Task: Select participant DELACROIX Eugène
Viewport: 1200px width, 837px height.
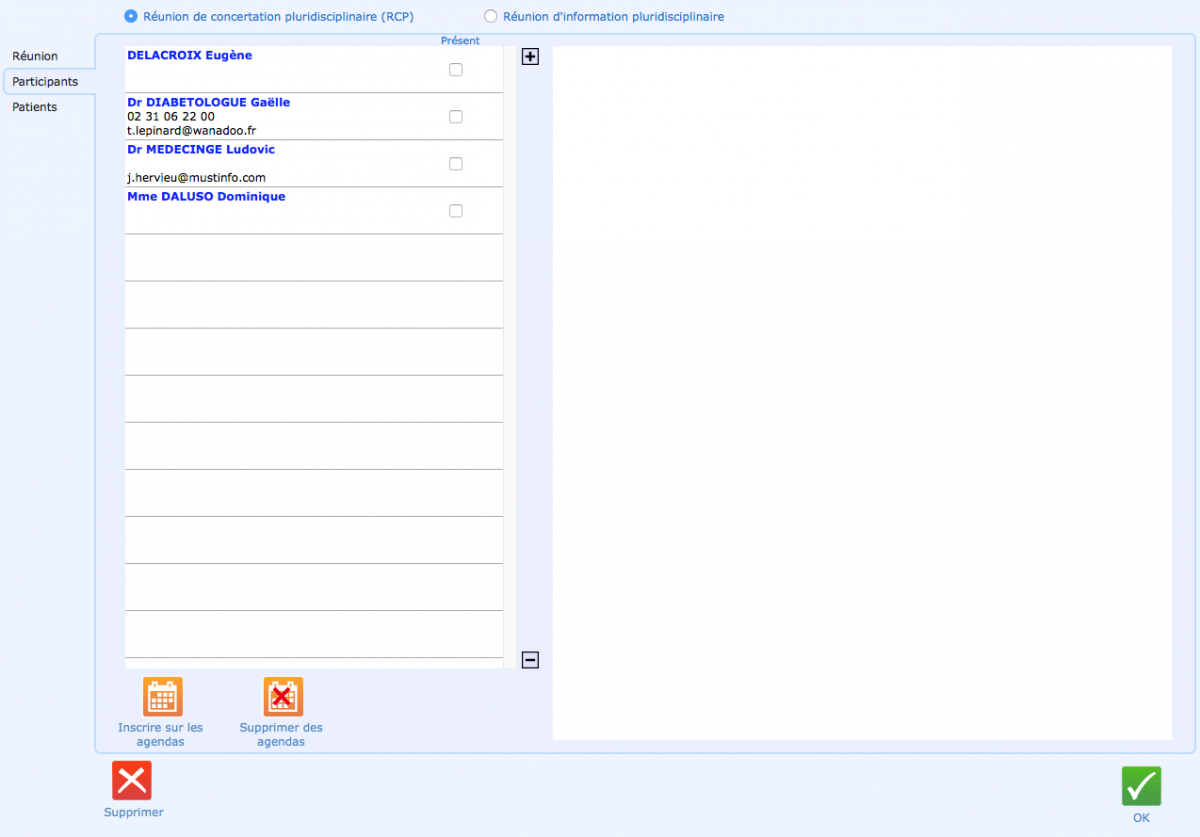Action: pos(190,56)
